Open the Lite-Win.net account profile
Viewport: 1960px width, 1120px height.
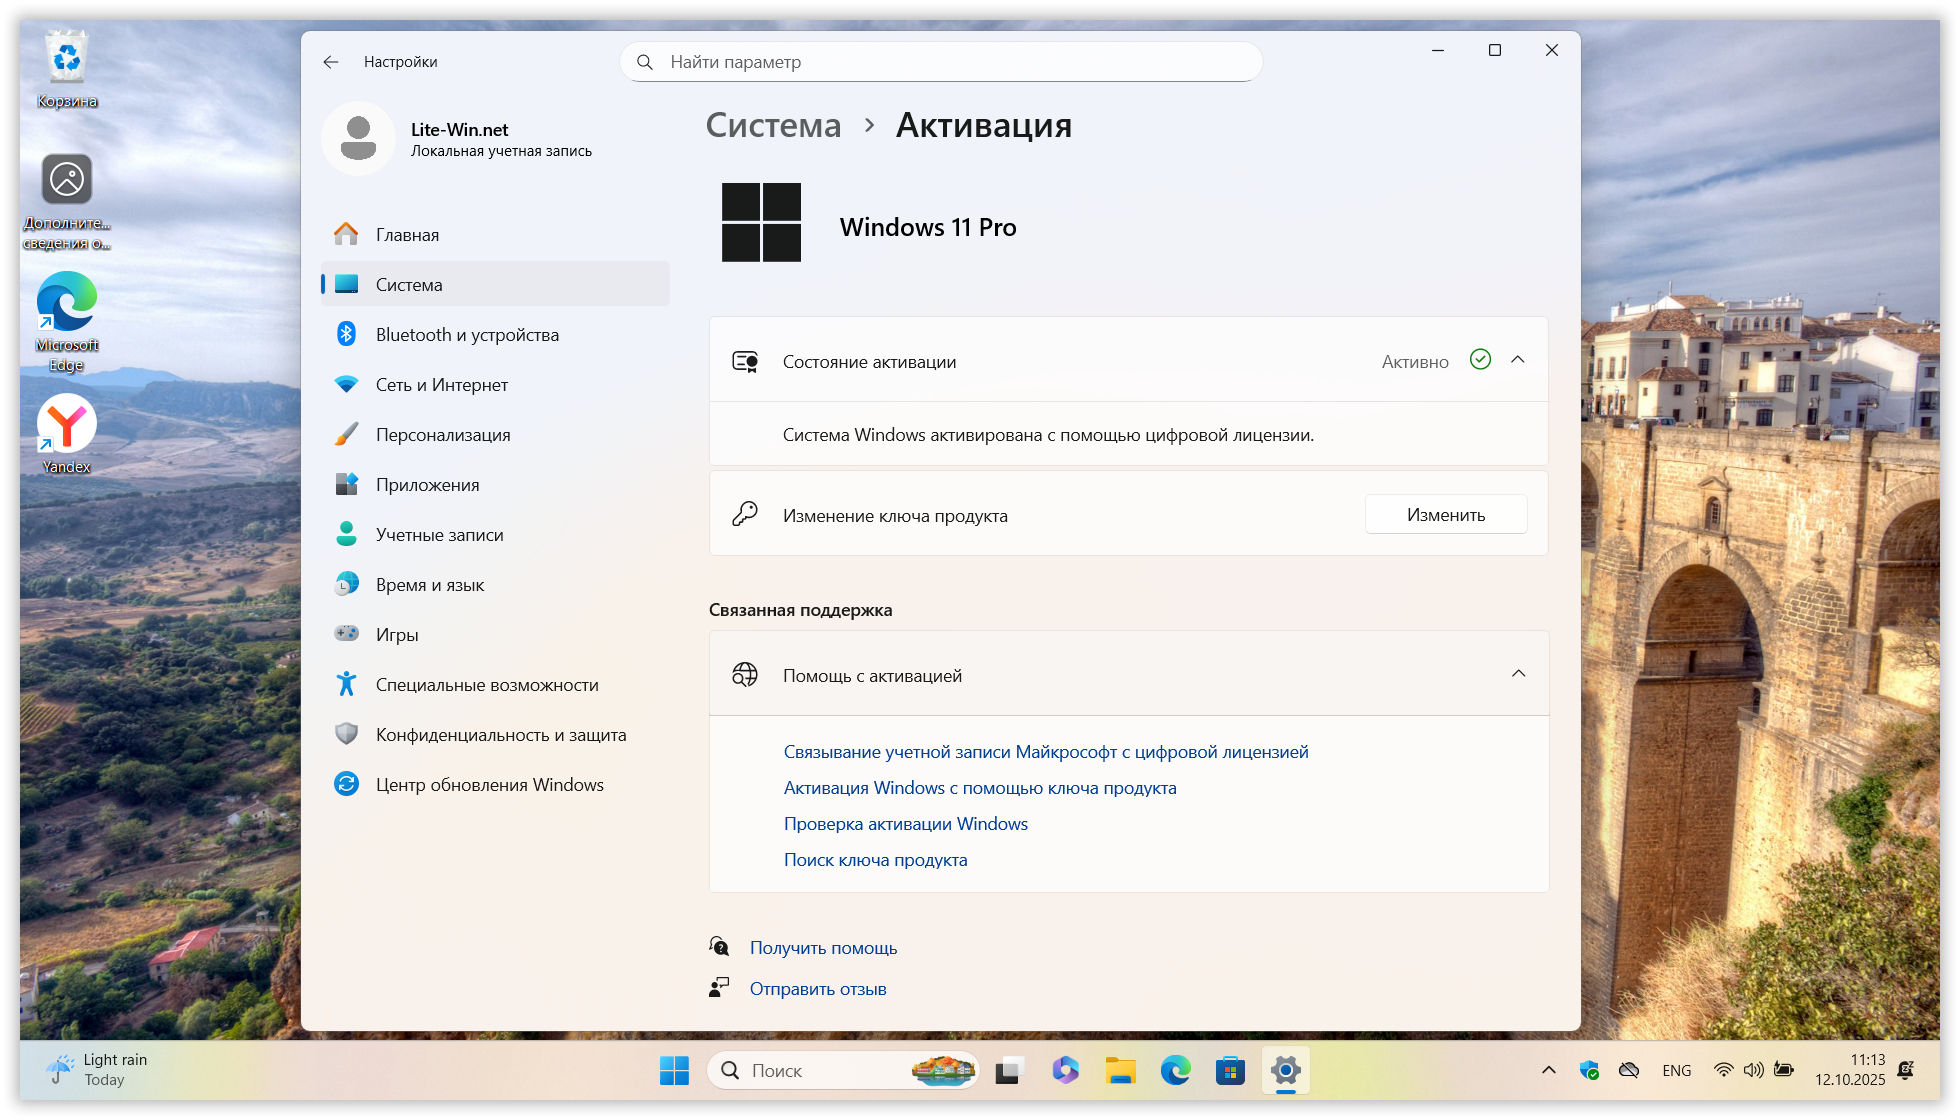coord(460,139)
